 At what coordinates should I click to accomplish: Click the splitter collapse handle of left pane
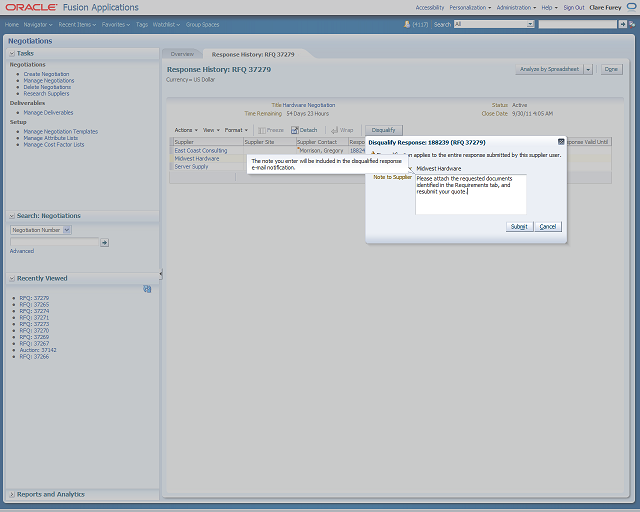coord(161,274)
